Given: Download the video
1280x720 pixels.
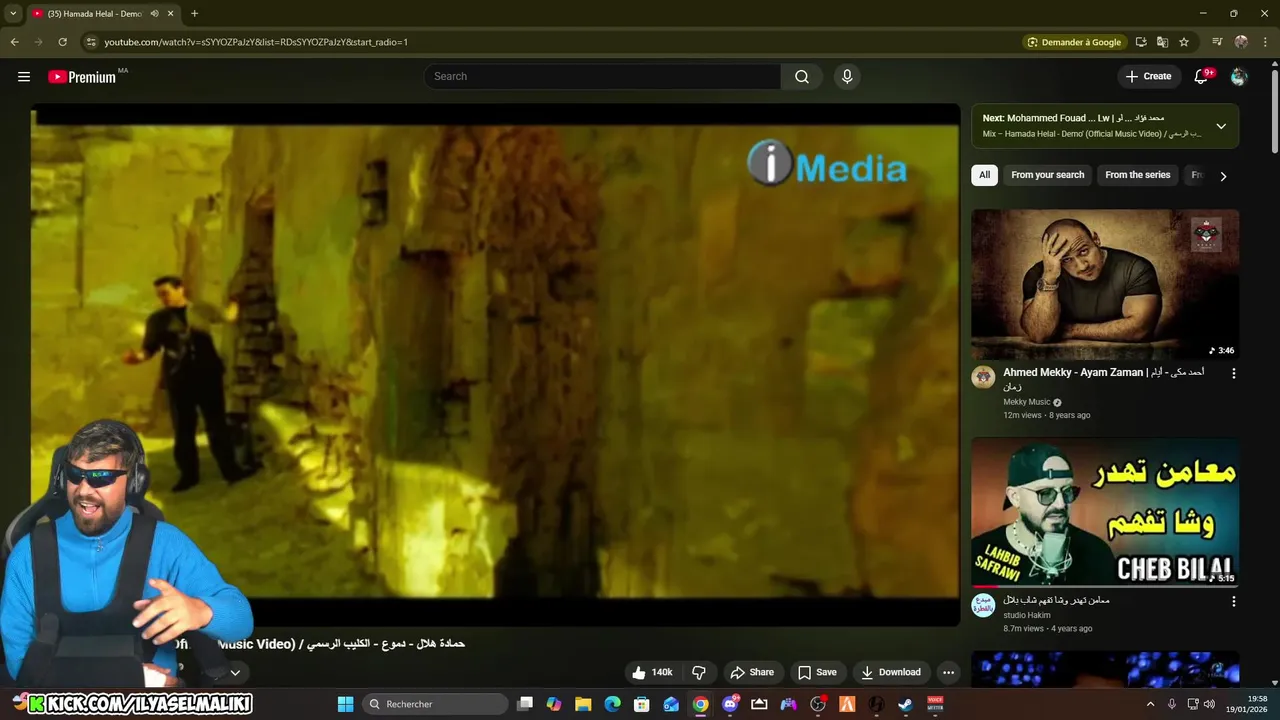Looking at the screenshot, I should pos(891,672).
